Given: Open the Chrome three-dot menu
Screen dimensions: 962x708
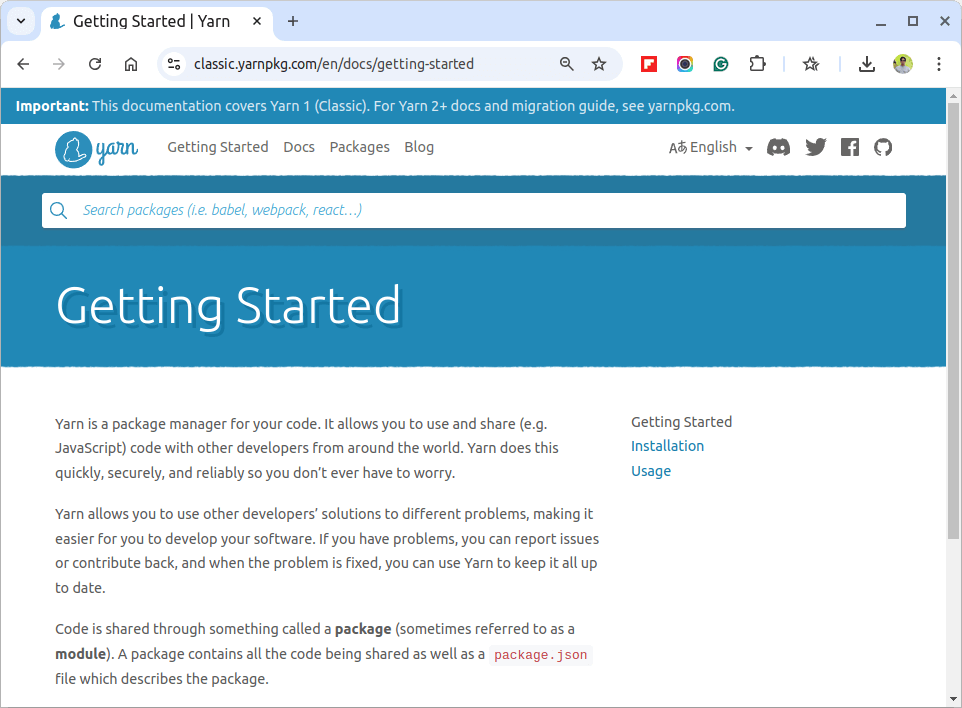Looking at the screenshot, I should 939,64.
